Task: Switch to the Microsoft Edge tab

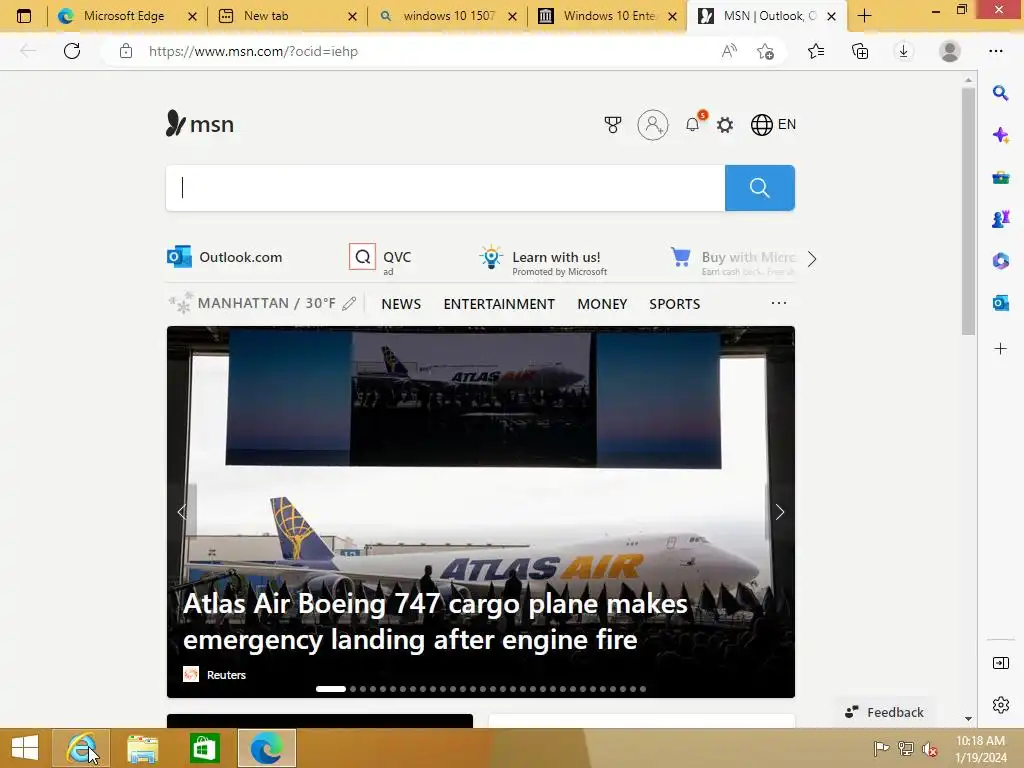Action: (x=124, y=16)
